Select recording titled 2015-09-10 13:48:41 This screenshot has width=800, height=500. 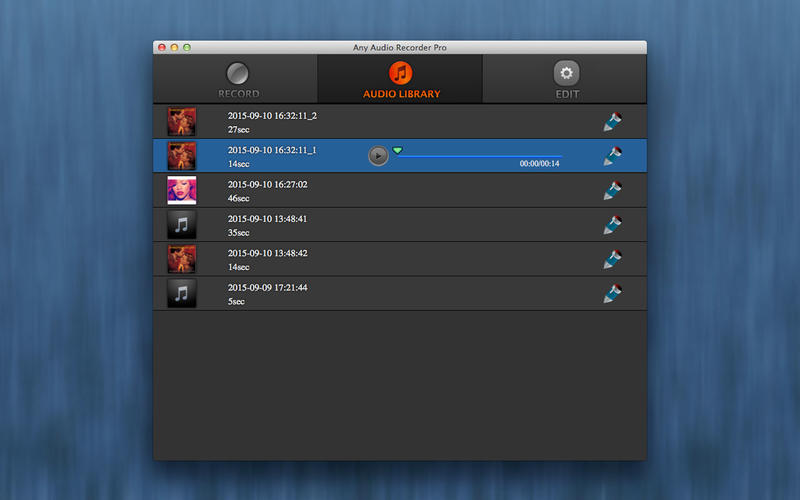pyautogui.click(x=267, y=219)
